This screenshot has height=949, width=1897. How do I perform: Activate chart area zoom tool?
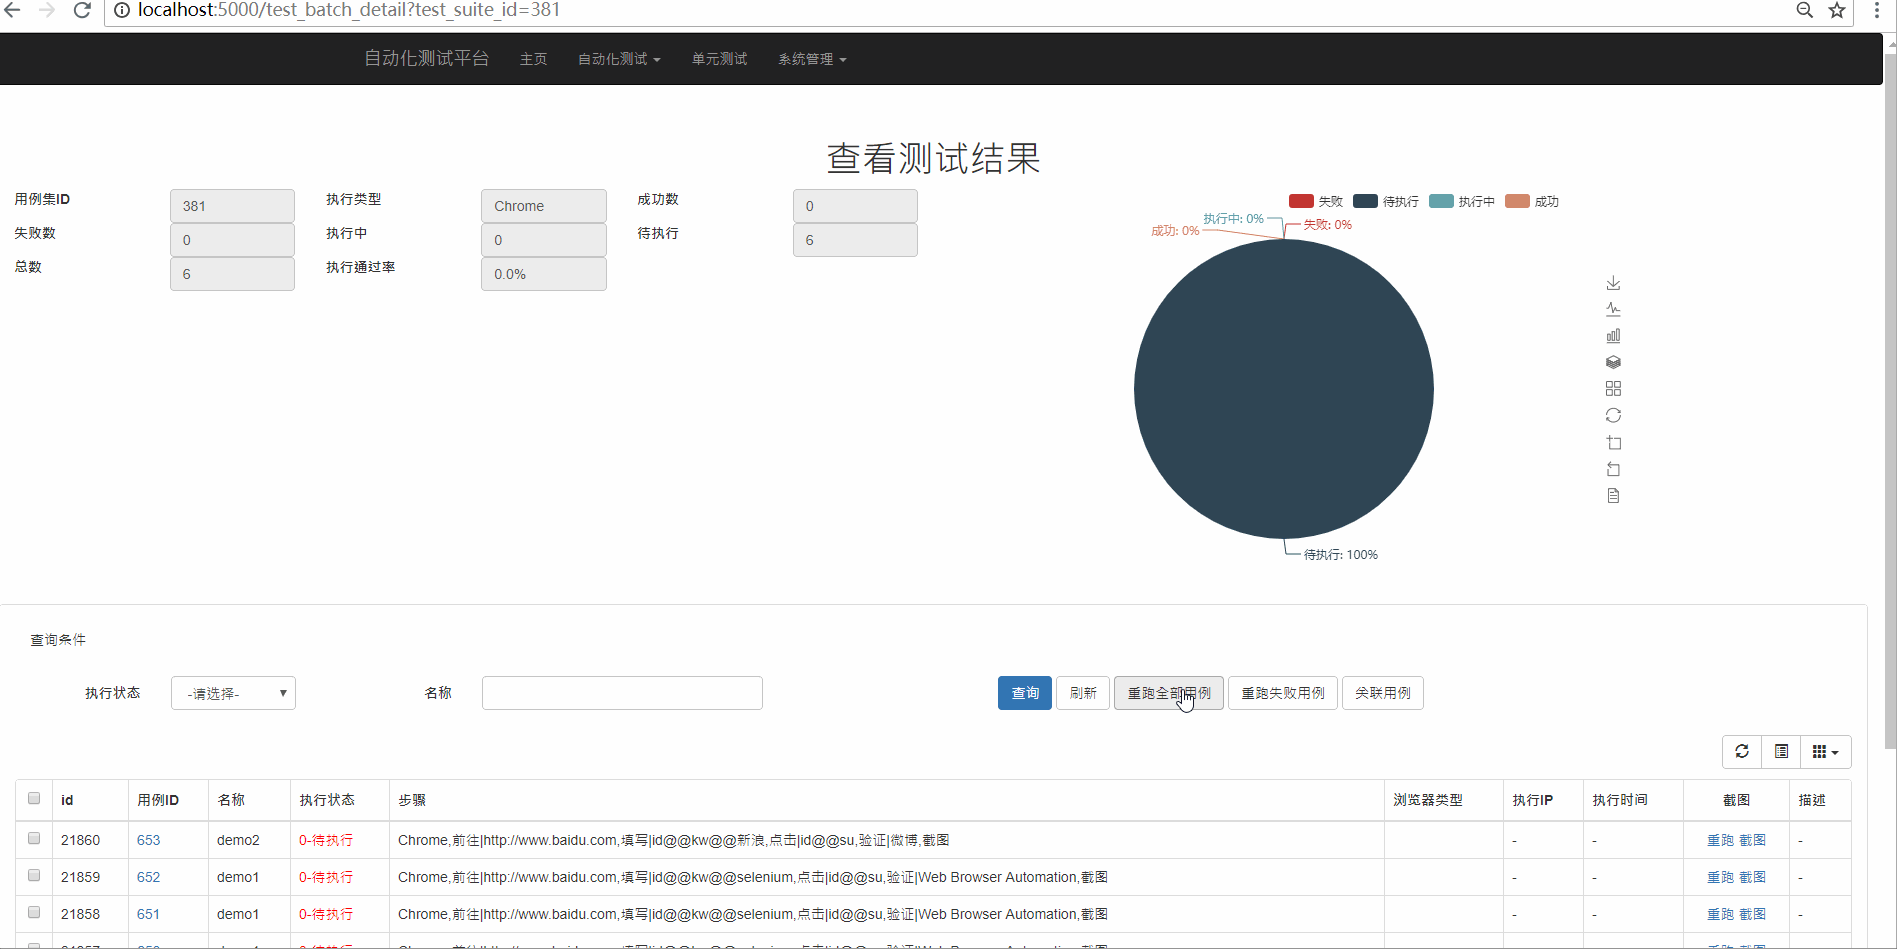(1613, 442)
